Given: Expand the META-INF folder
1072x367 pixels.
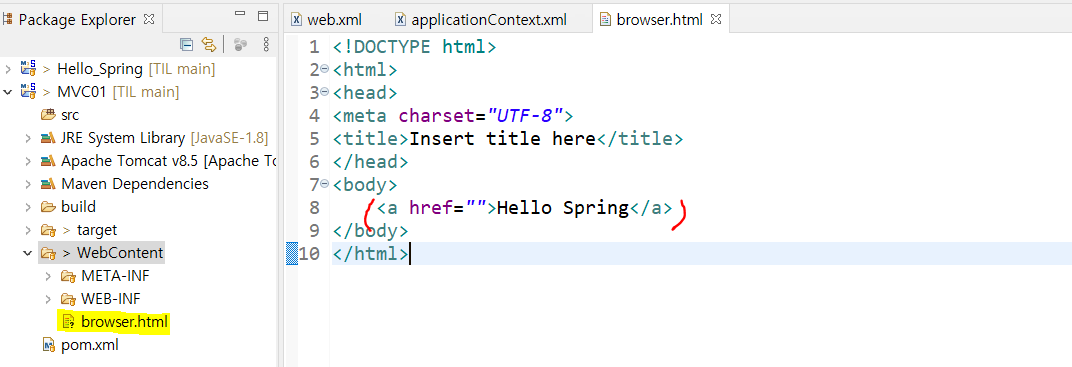Looking at the screenshot, I should 48,276.
